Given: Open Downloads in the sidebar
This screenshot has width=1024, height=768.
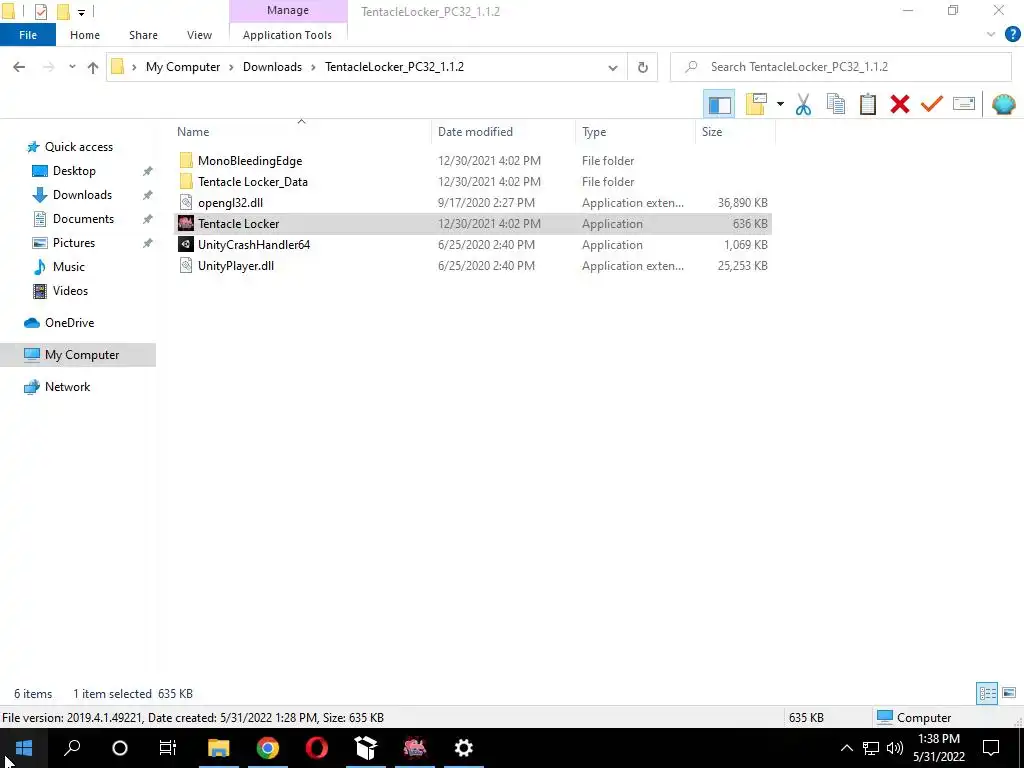Looking at the screenshot, I should click(x=82, y=195).
